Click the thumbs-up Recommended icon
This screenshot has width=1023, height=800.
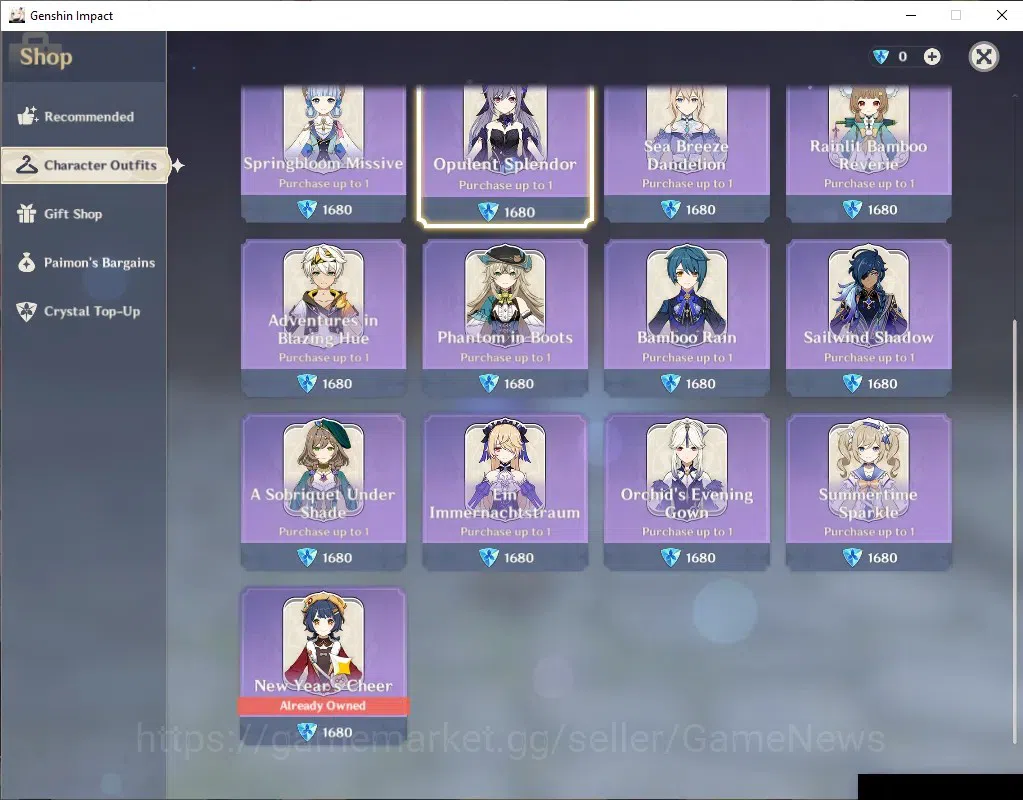pos(27,116)
